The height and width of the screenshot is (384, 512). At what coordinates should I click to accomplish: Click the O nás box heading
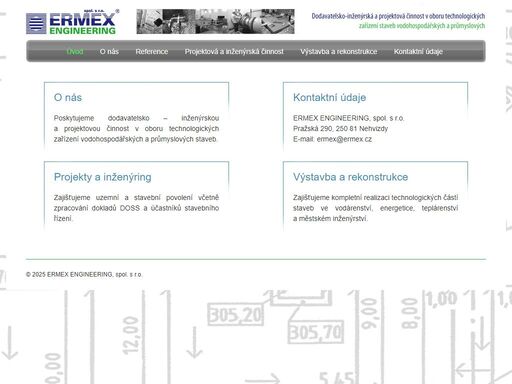[68, 97]
